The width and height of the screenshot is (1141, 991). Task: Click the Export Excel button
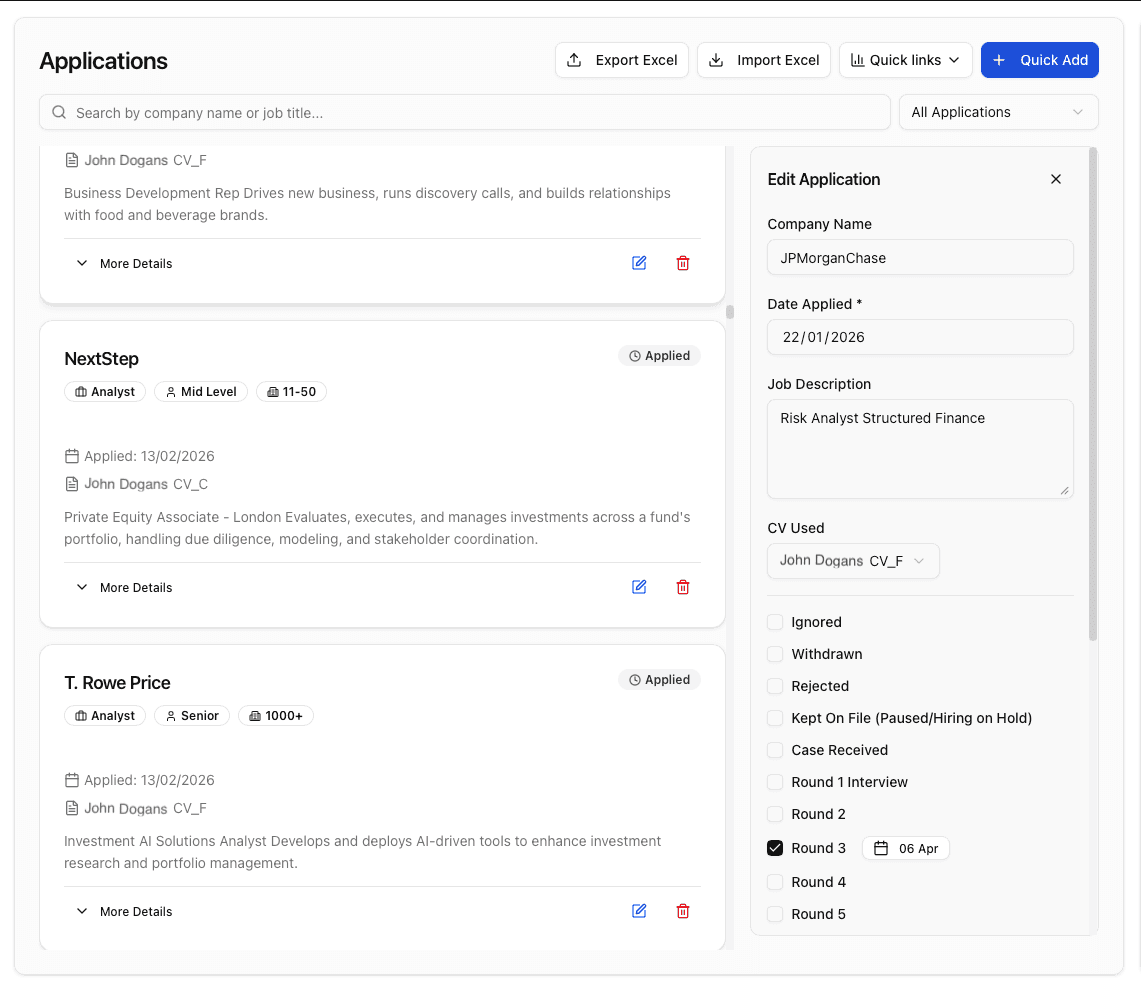621,60
